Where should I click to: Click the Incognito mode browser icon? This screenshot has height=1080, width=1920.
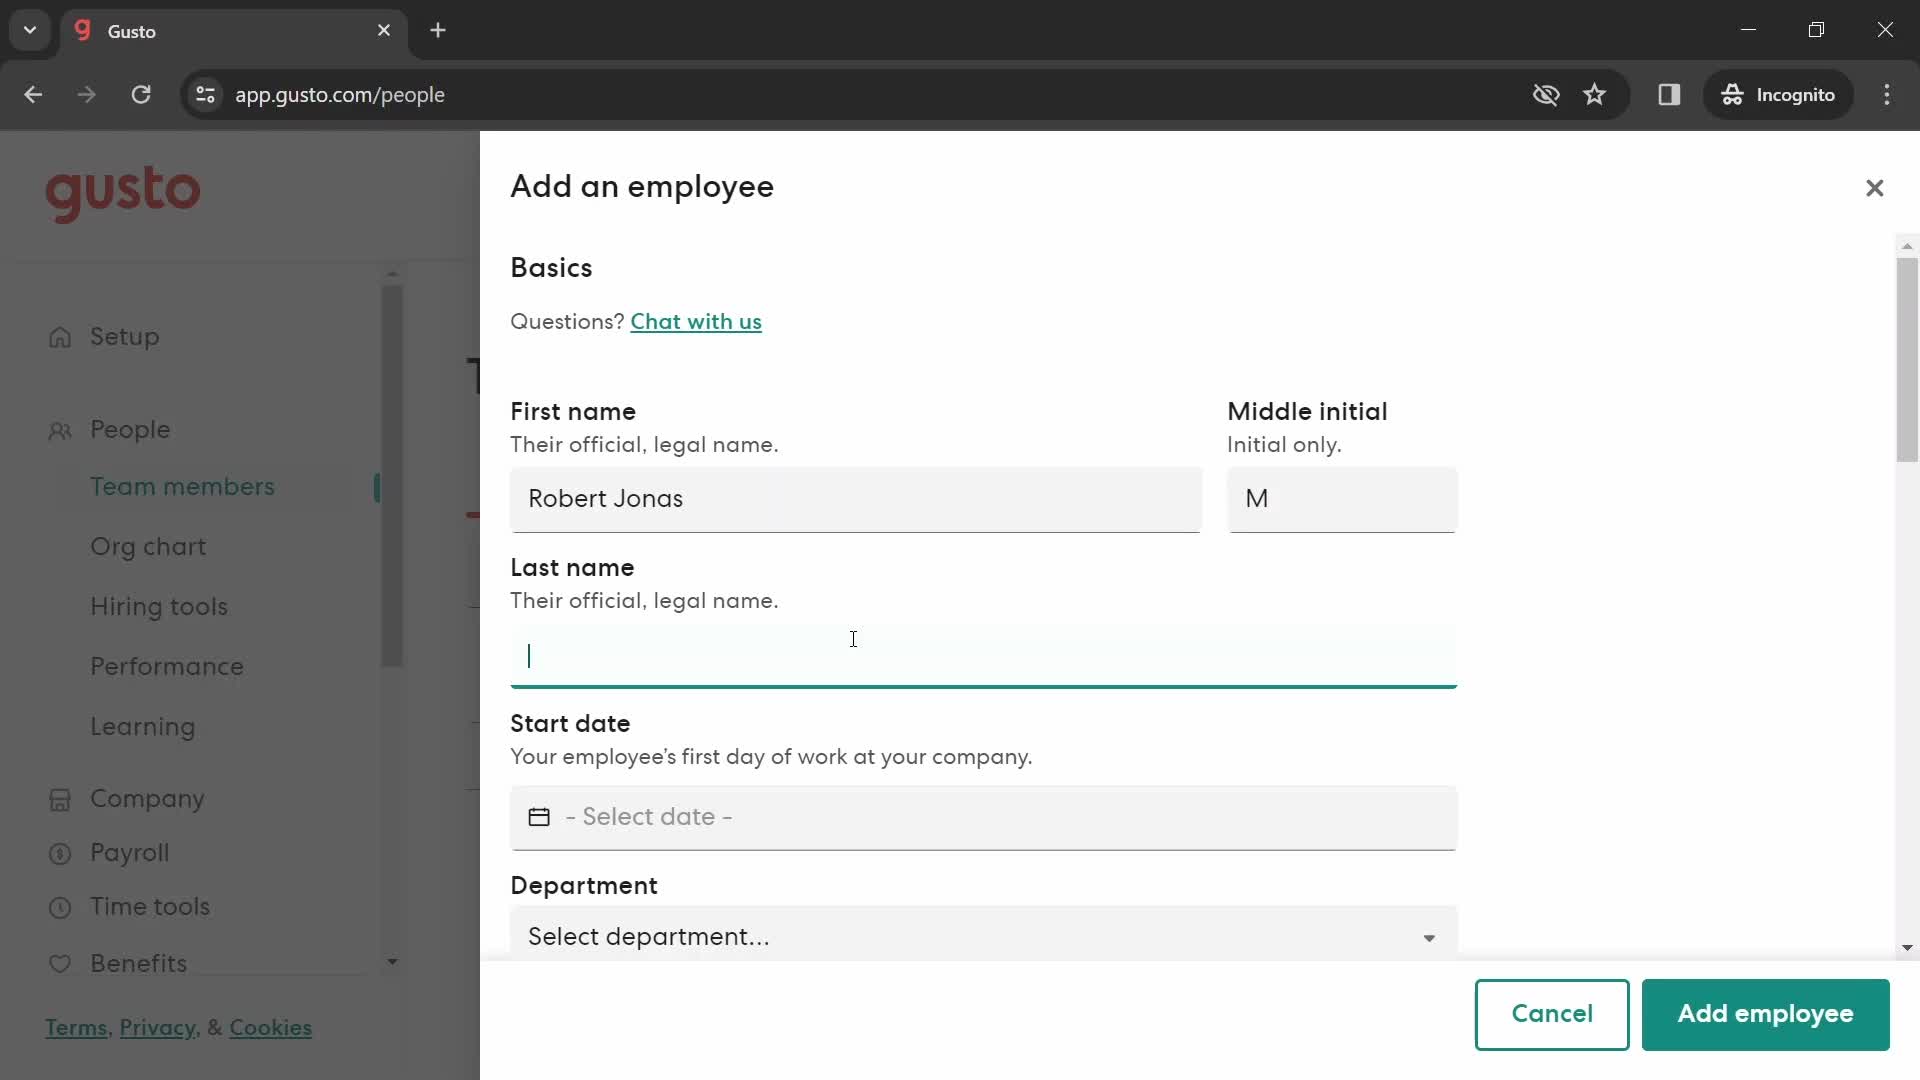point(1733,95)
